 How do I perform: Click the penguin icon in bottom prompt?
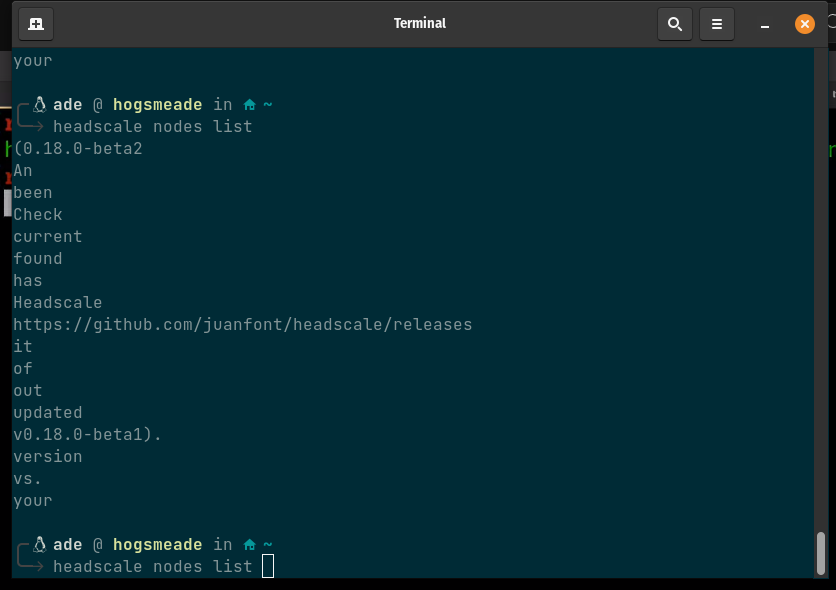tap(39, 544)
